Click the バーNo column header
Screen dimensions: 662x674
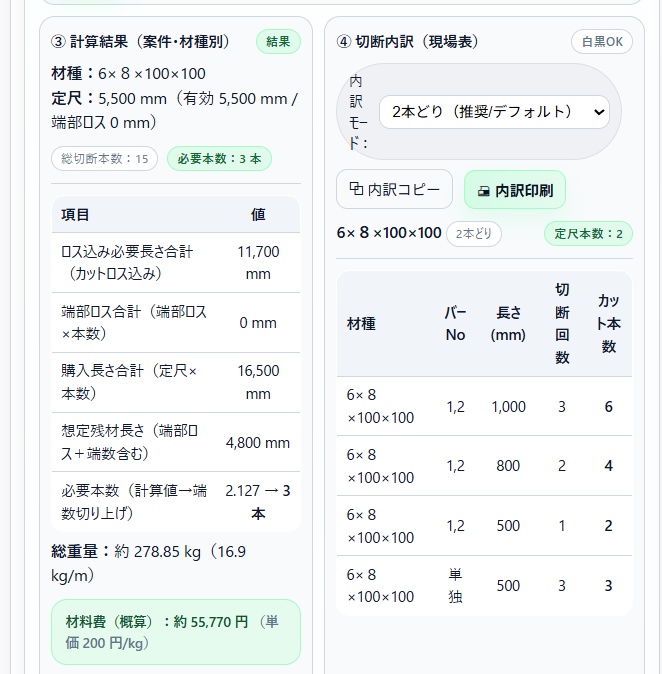455,324
